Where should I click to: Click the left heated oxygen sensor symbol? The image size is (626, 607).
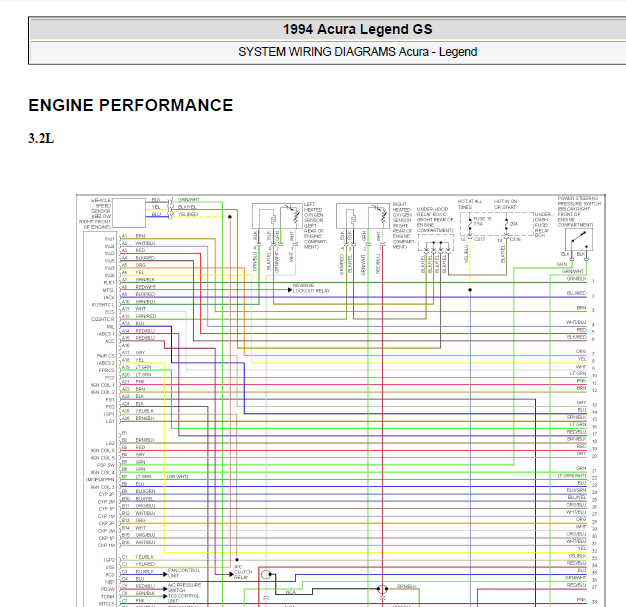pyautogui.click(x=277, y=216)
